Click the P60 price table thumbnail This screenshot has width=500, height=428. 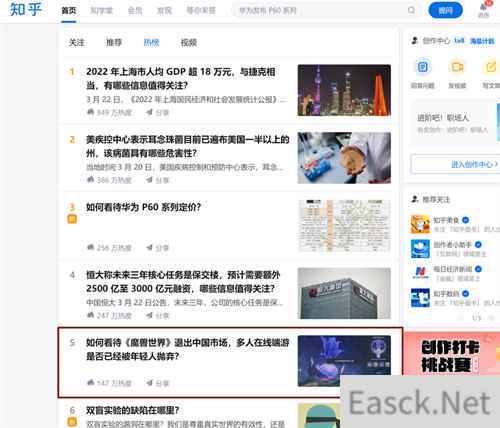344,226
